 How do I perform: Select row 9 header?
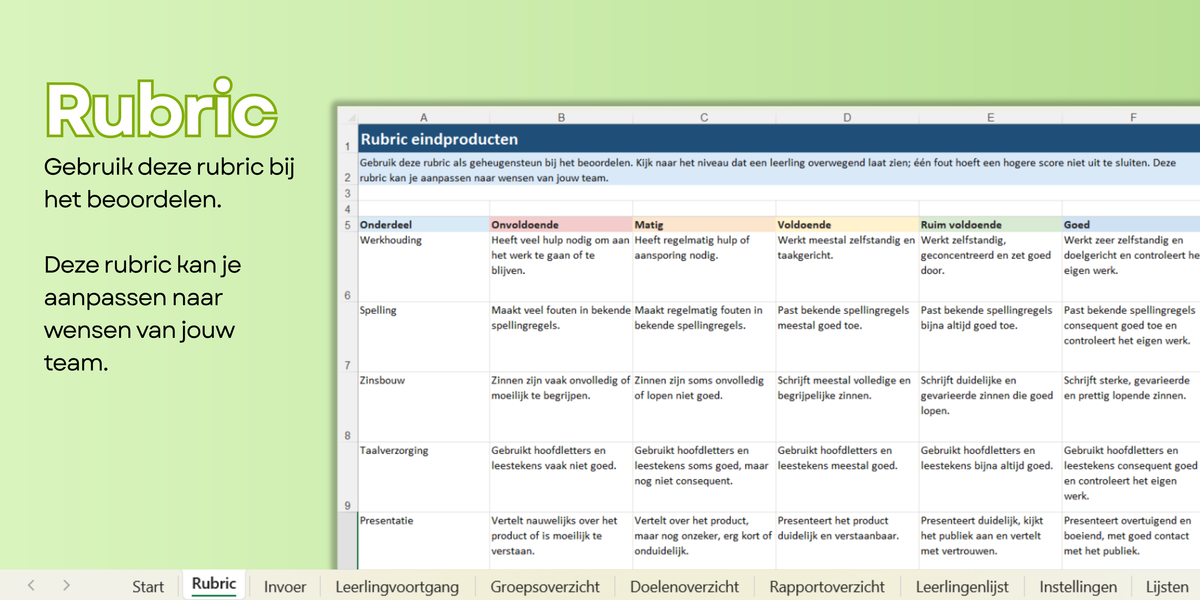click(347, 477)
